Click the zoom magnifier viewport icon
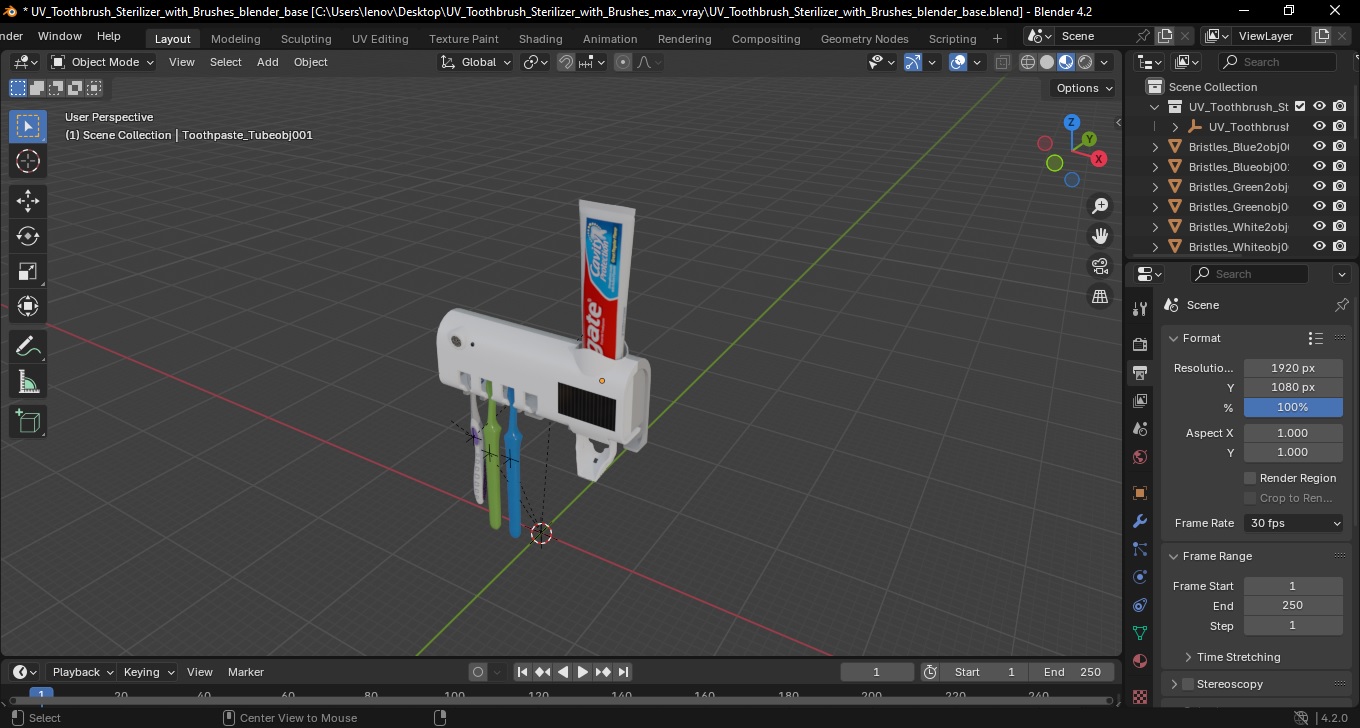 tap(1100, 206)
